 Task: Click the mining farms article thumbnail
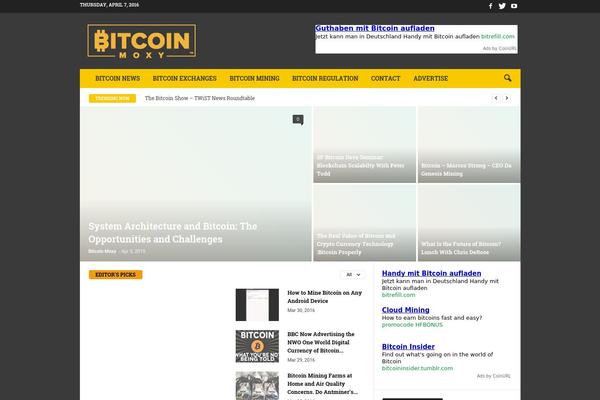pos(257,386)
